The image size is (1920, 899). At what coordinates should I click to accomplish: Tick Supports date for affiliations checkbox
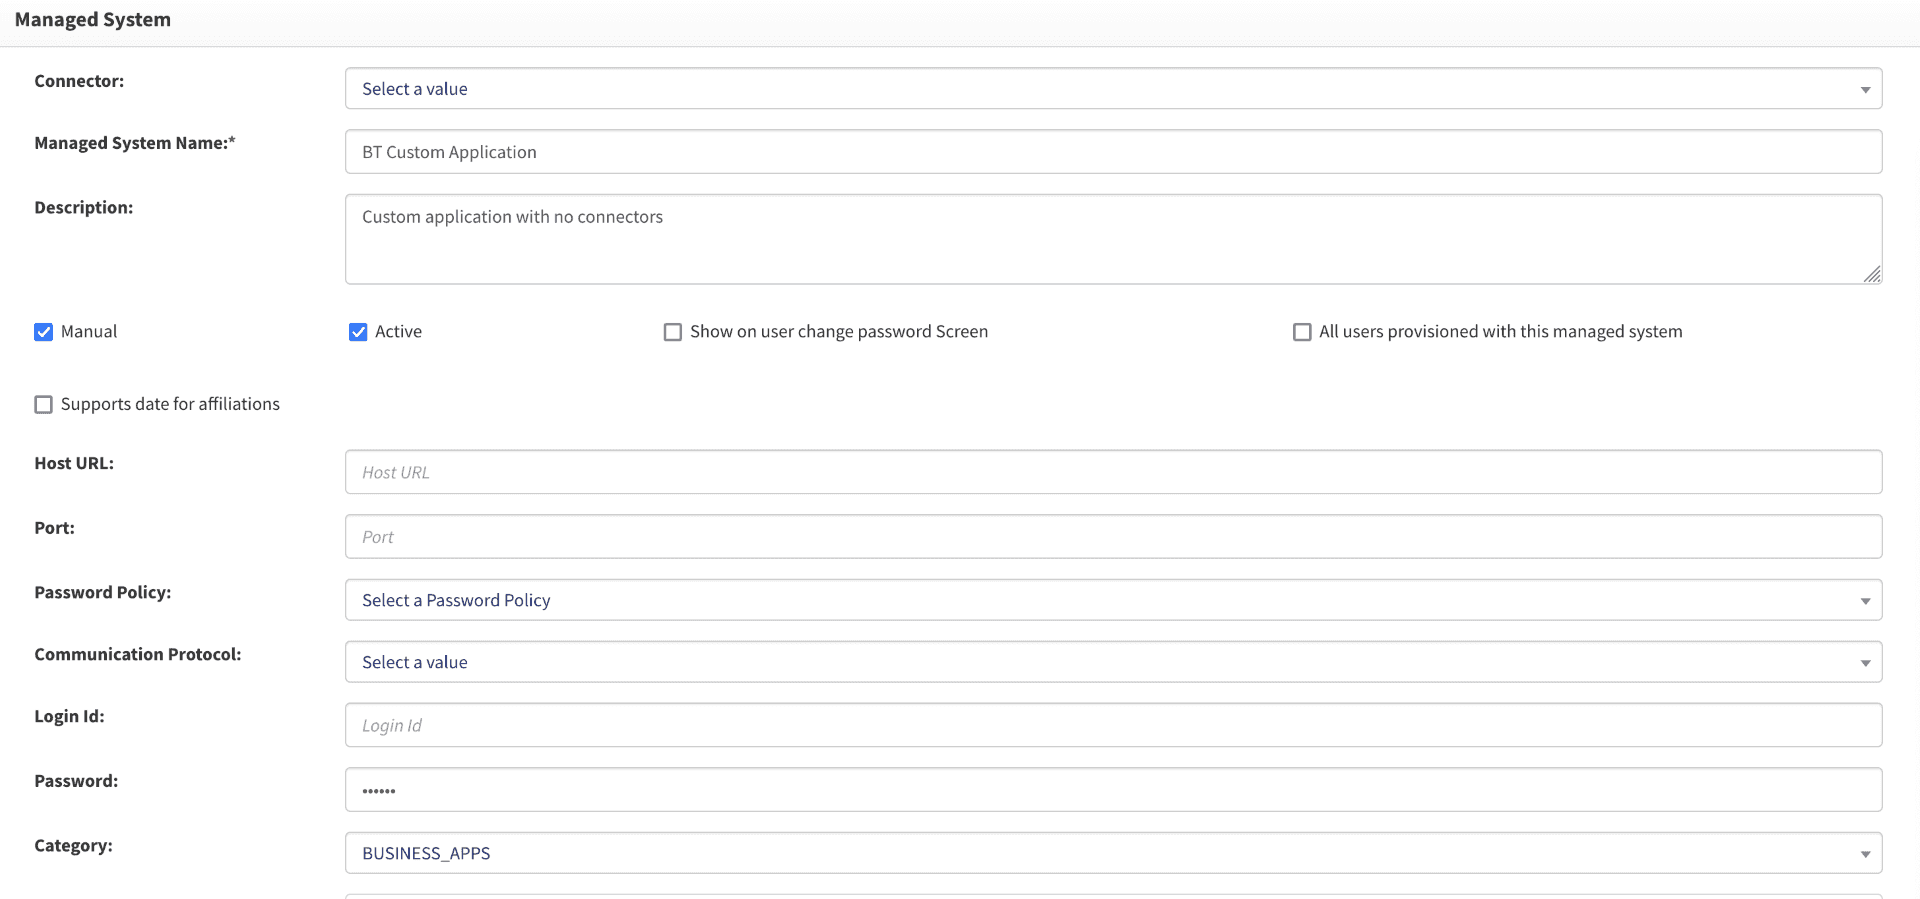point(44,405)
